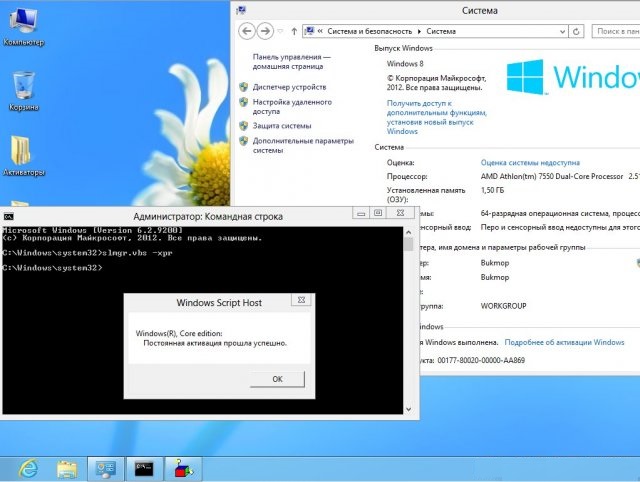Switch to the Control Panel taskbar button
This screenshot has height=482, width=640.
pos(106,469)
